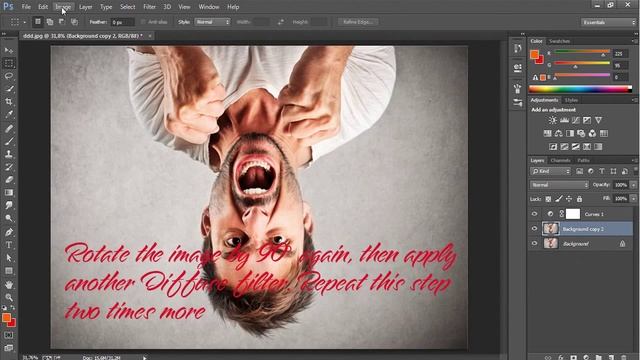Open the Layer menu
Image resolution: width=640 pixels, height=360 pixels.
86,7
